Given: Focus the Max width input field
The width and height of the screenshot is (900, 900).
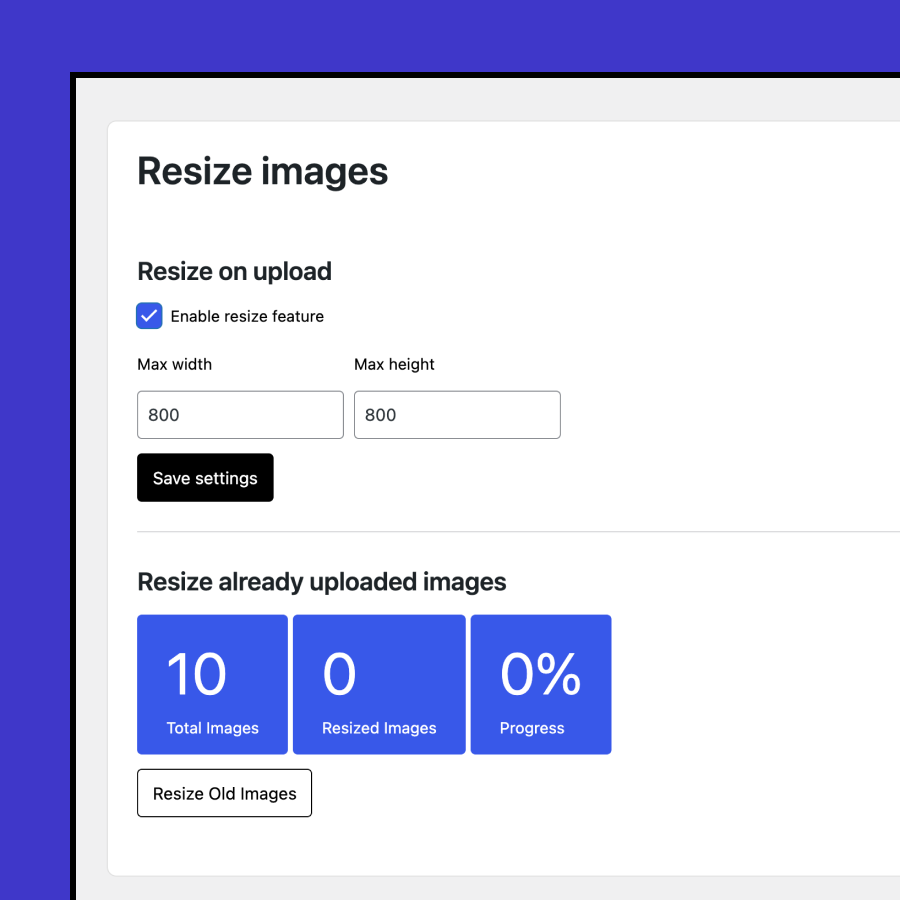Looking at the screenshot, I should click(240, 415).
